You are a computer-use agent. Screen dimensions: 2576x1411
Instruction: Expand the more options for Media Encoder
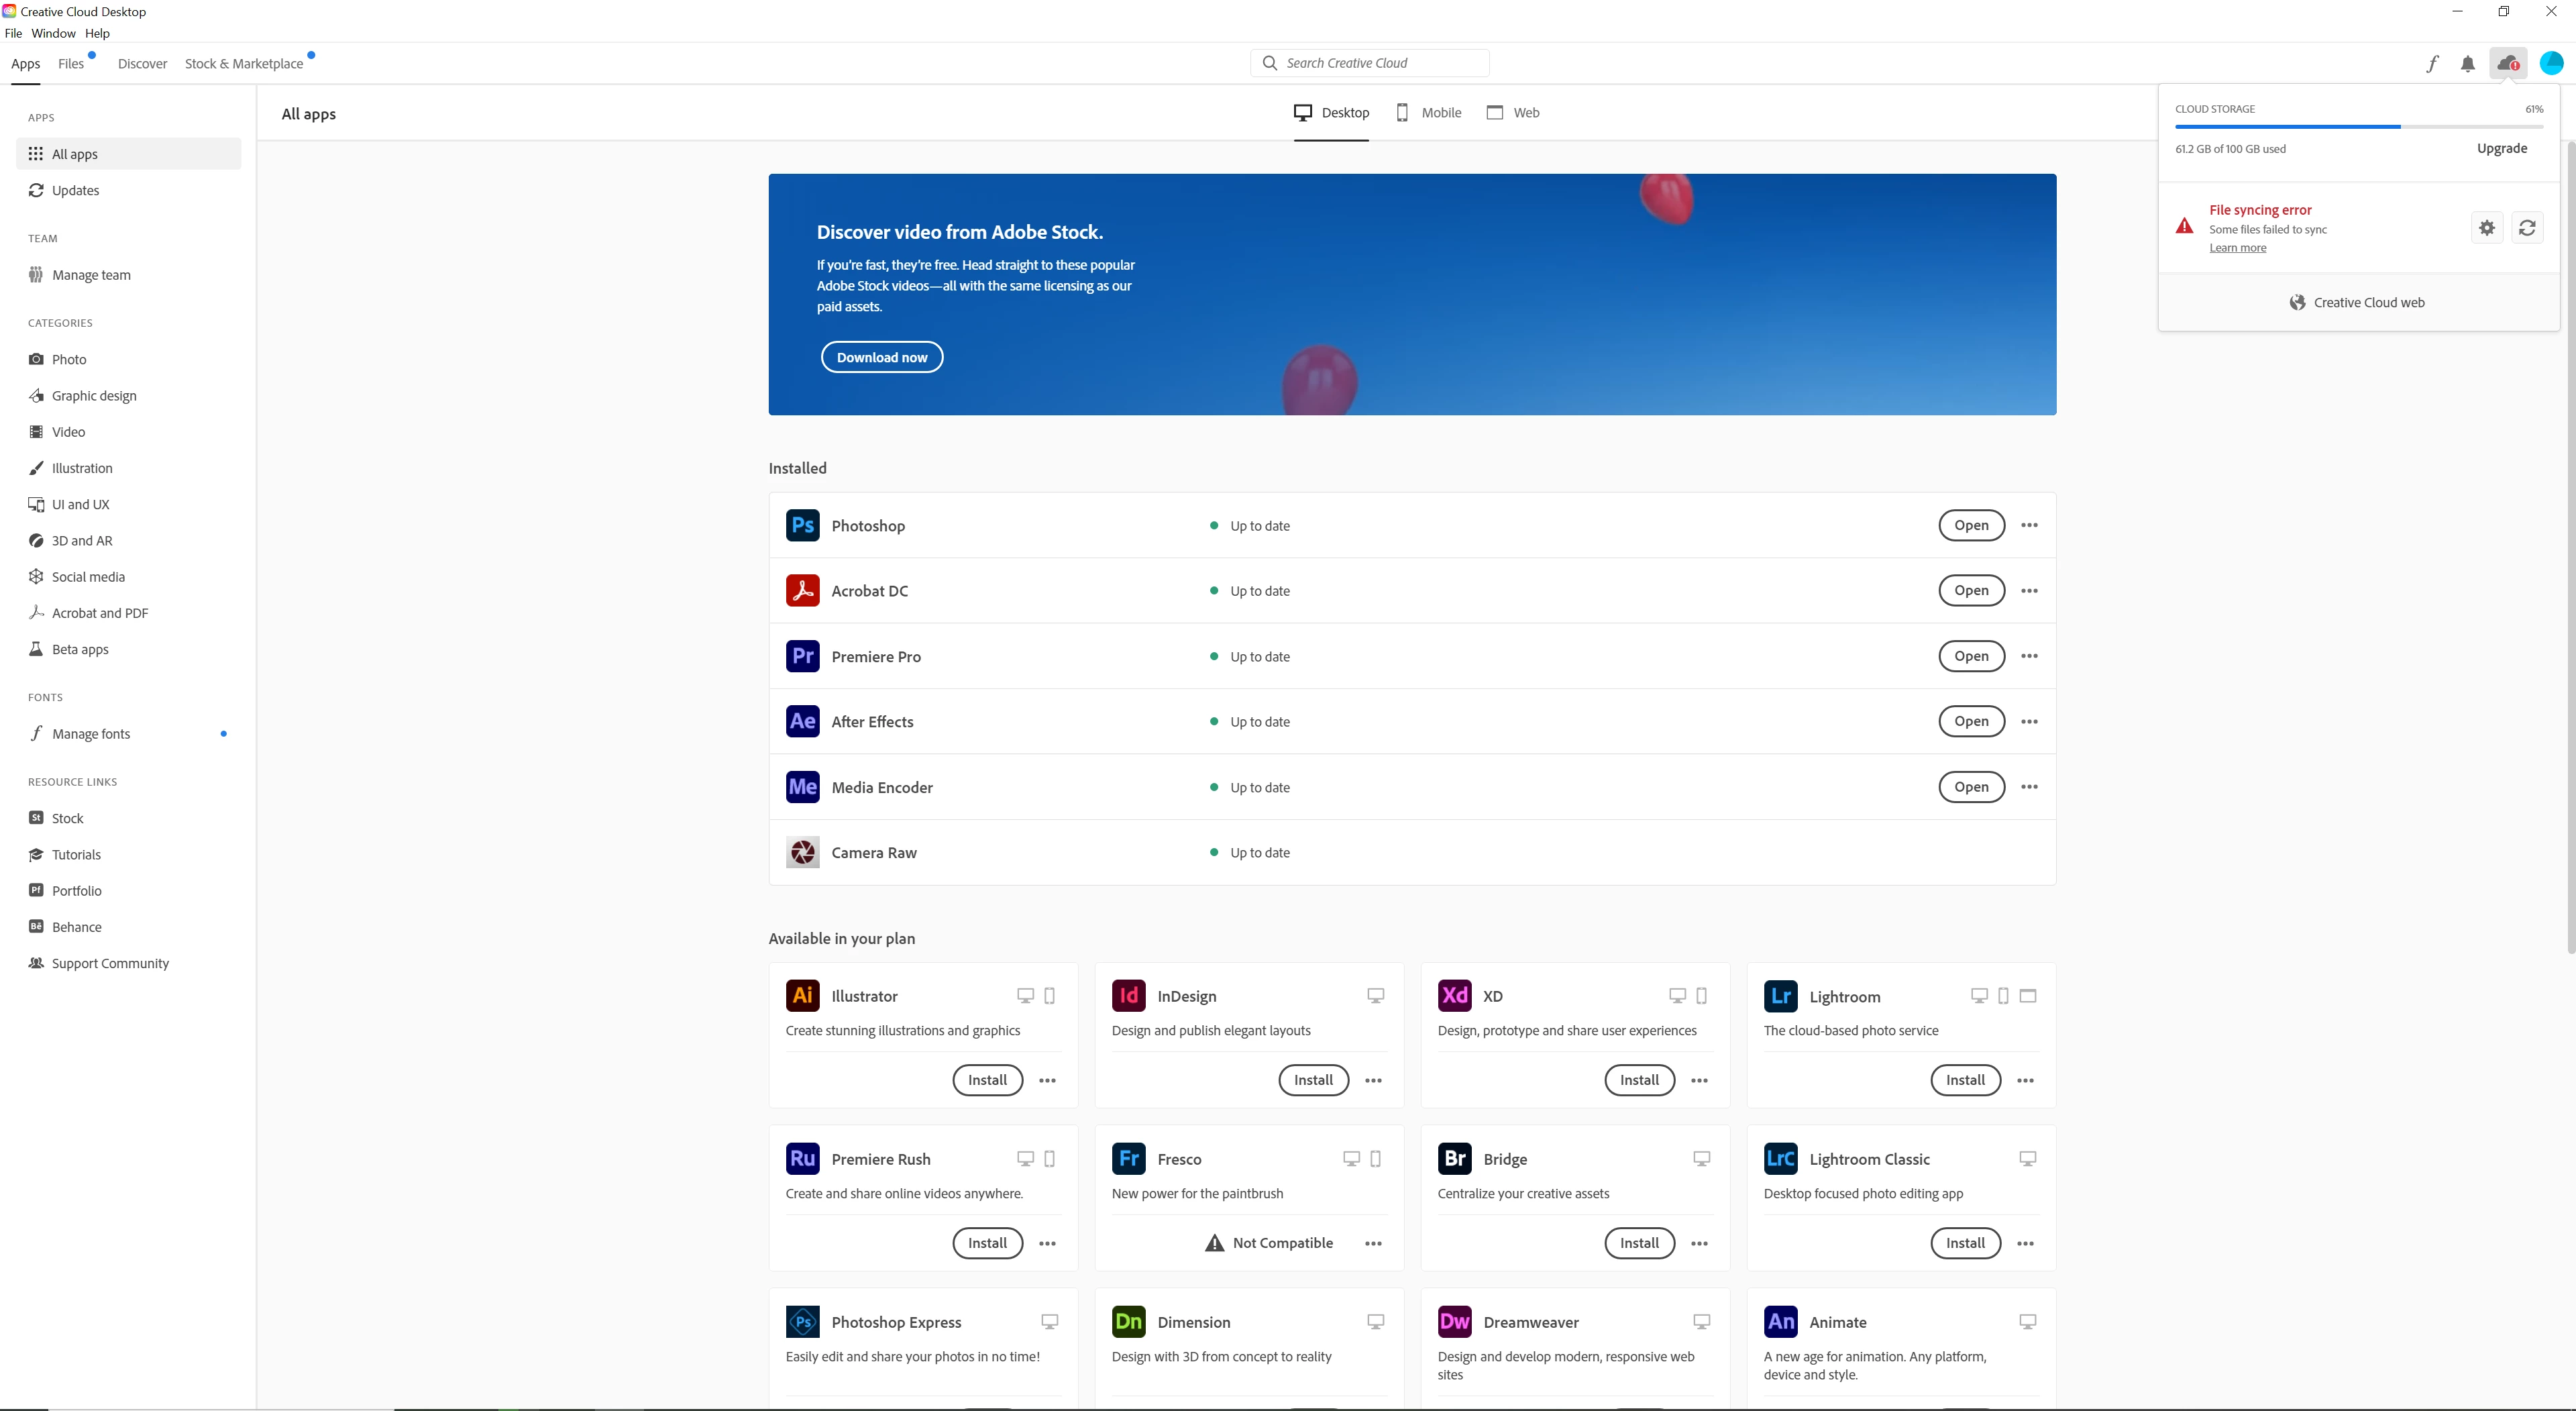tap(2029, 787)
